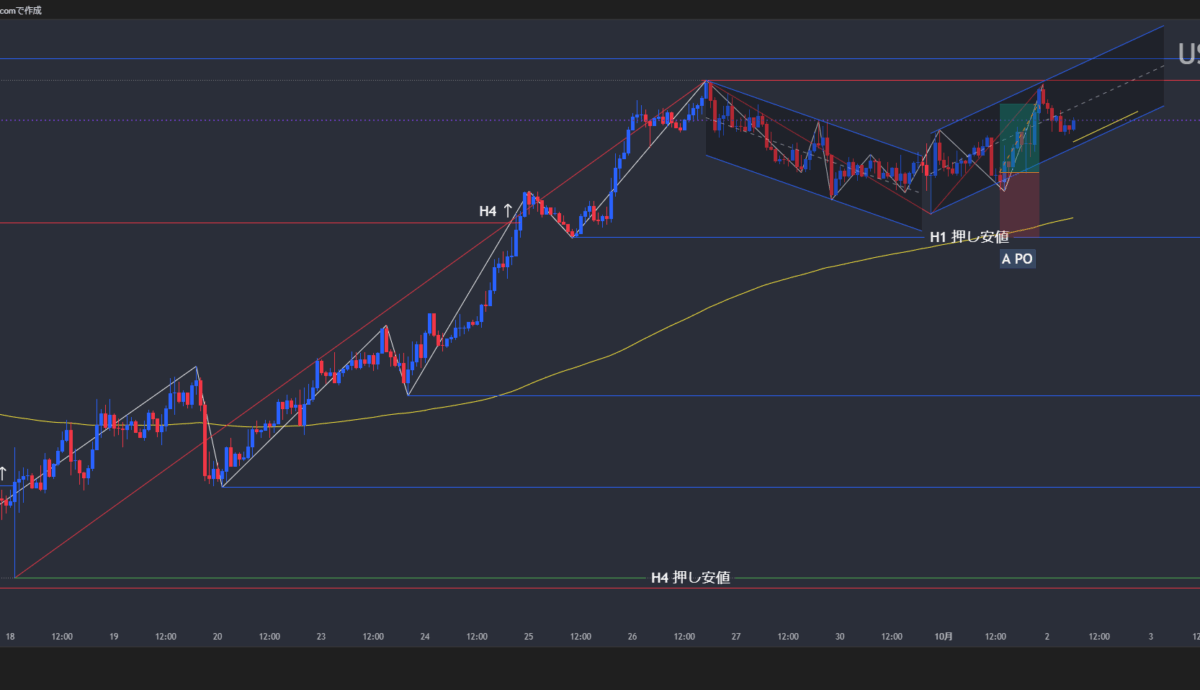Viewport: 1200px width, 690px height.
Task: Click the "18" date on time axis
Action: (x=10, y=636)
